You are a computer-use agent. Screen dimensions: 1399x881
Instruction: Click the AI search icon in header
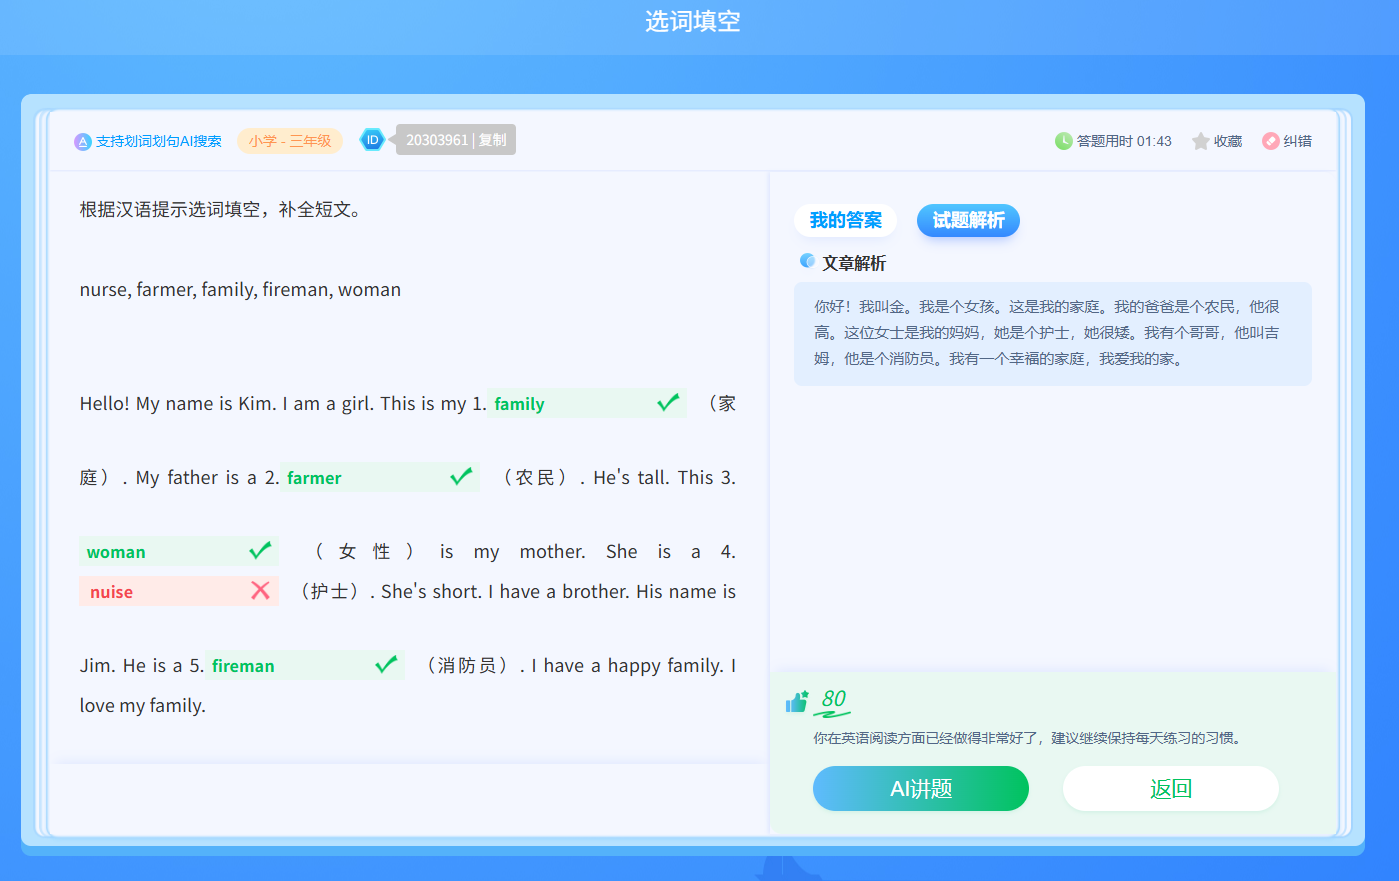click(x=83, y=142)
